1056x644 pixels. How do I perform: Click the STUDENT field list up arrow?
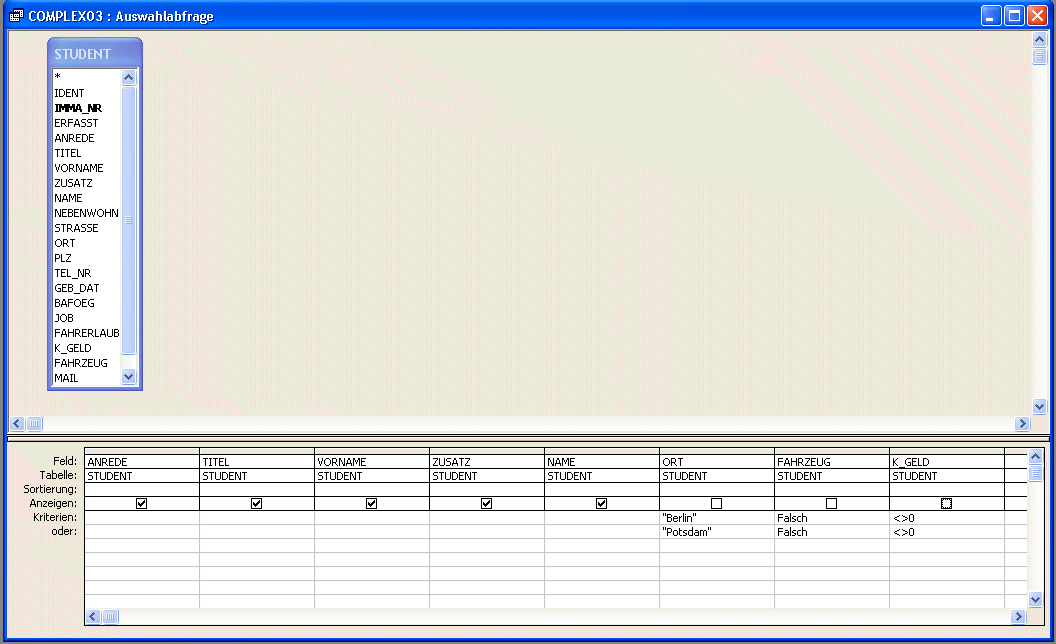[x=129, y=77]
